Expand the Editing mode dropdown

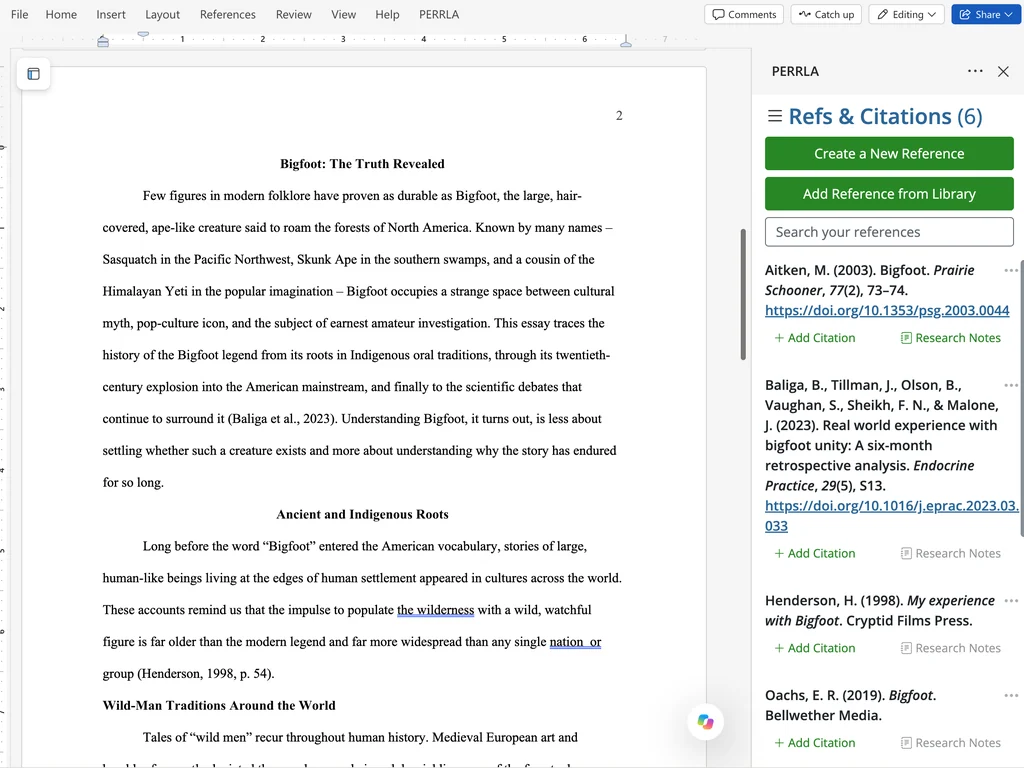tap(906, 14)
